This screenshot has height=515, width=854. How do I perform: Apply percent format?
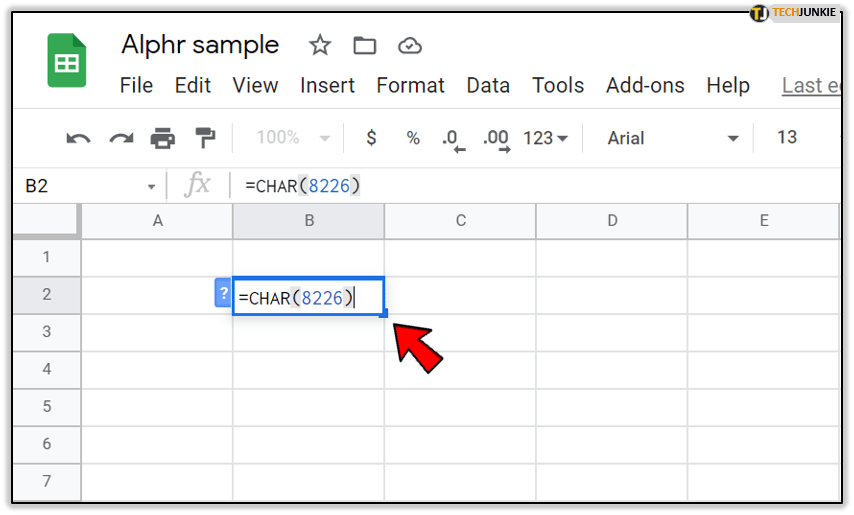(x=413, y=138)
